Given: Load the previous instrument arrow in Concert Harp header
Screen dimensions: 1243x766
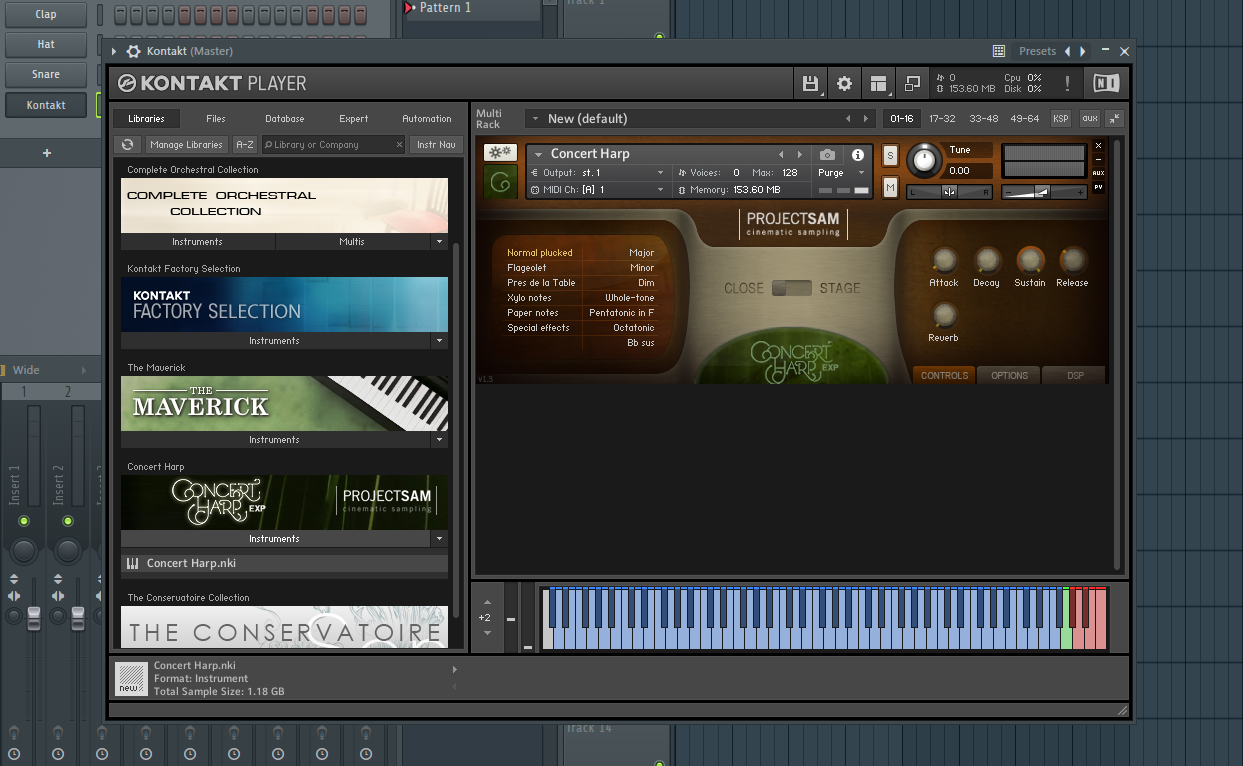Looking at the screenshot, I should coord(782,155).
